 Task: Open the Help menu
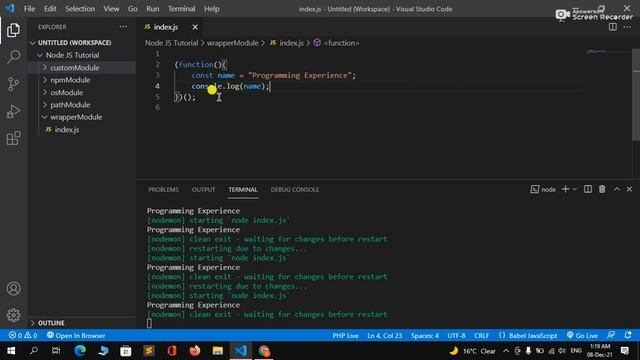click(212, 9)
